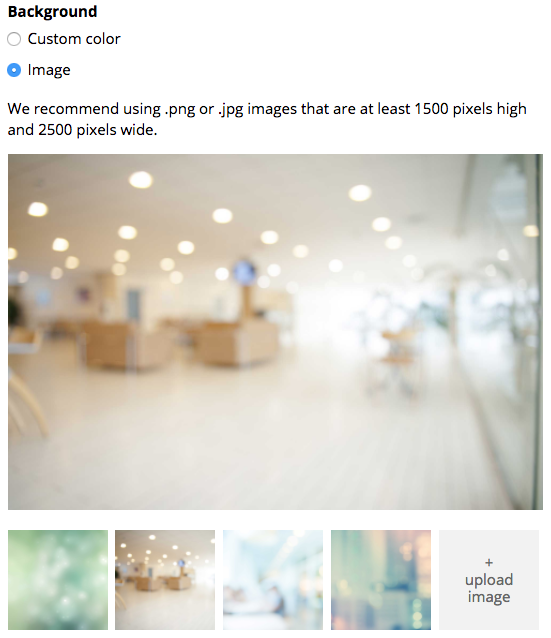This screenshot has width=551, height=638.
Task: Click the recommended image size text
Action: (x=267, y=119)
